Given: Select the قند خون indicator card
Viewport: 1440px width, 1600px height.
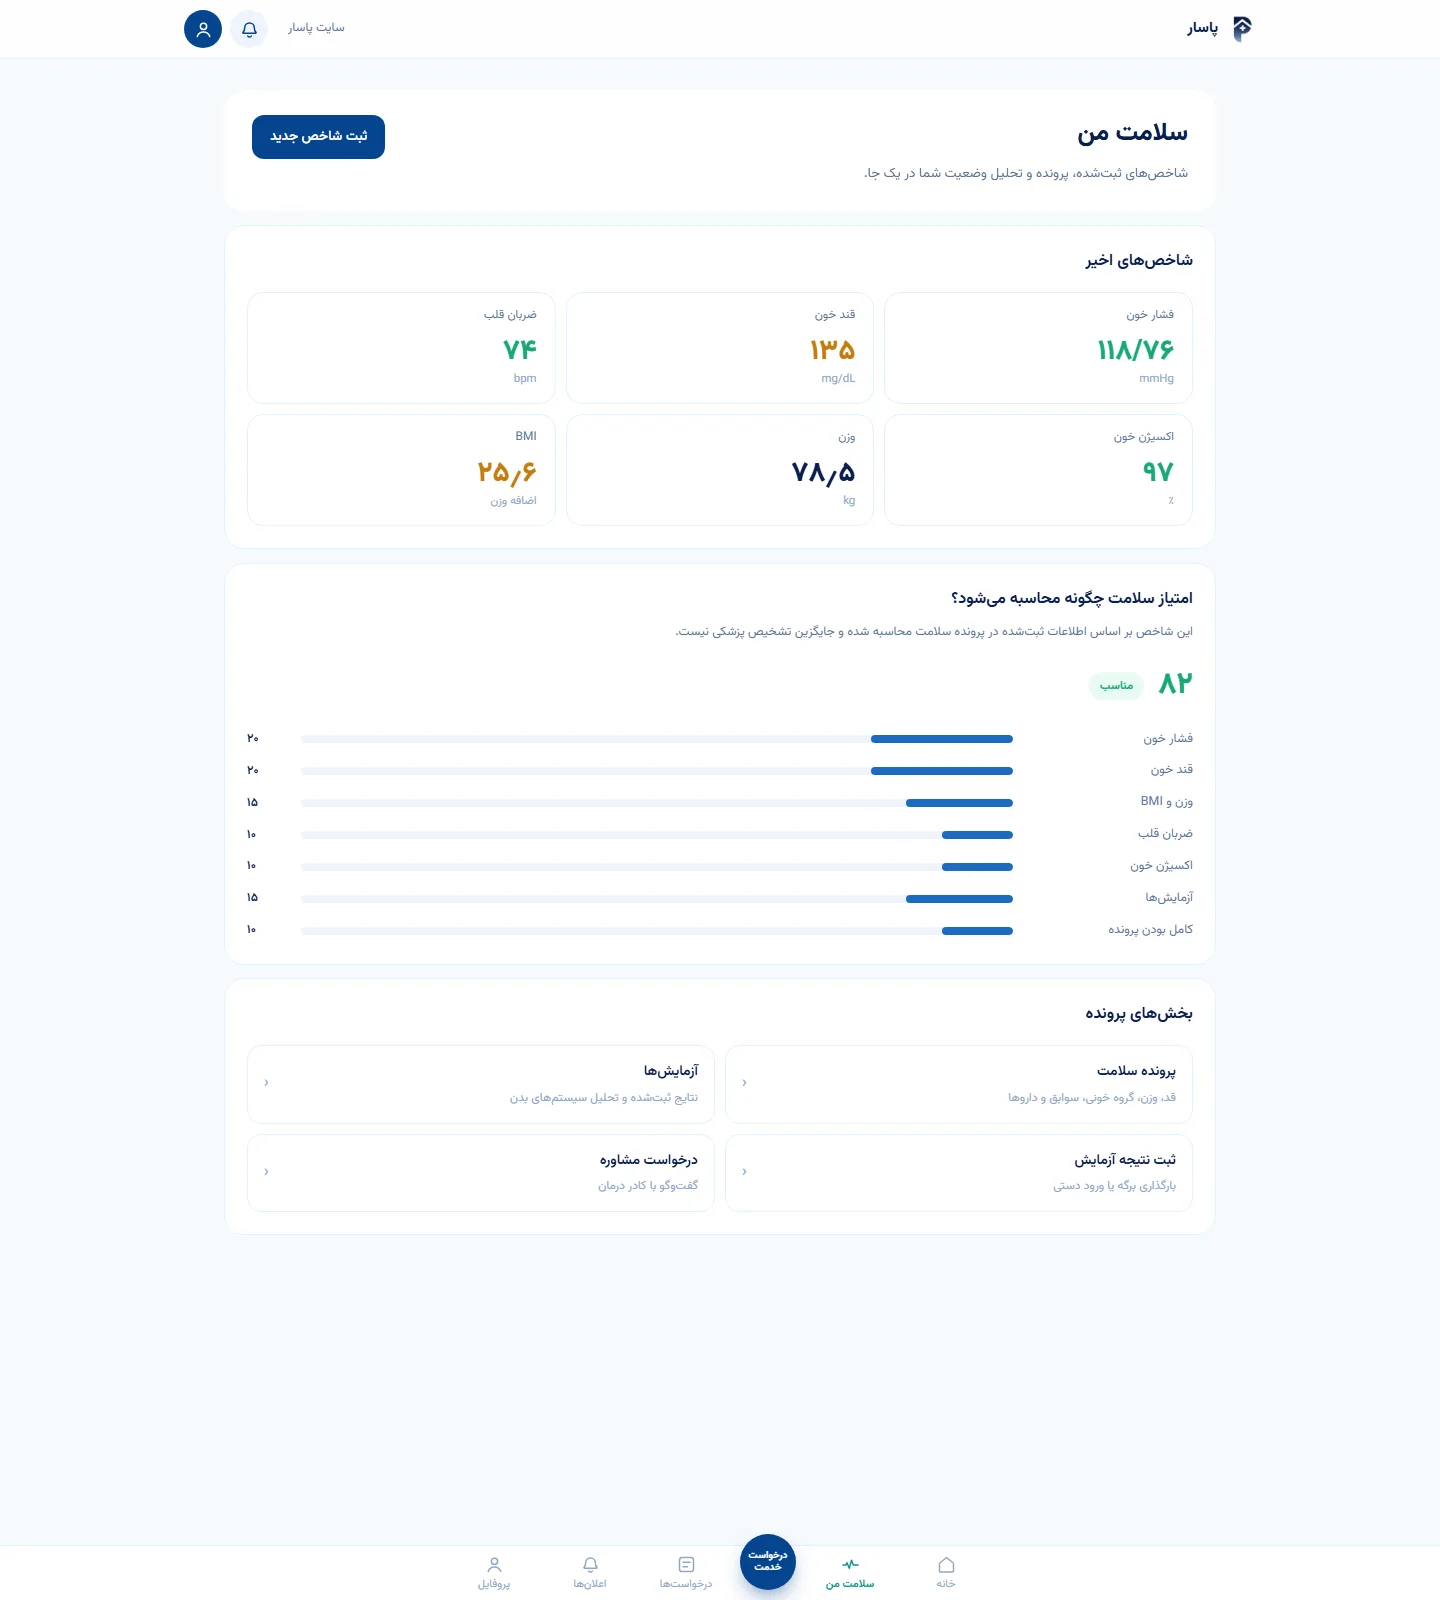Looking at the screenshot, I should pos(720,348).
